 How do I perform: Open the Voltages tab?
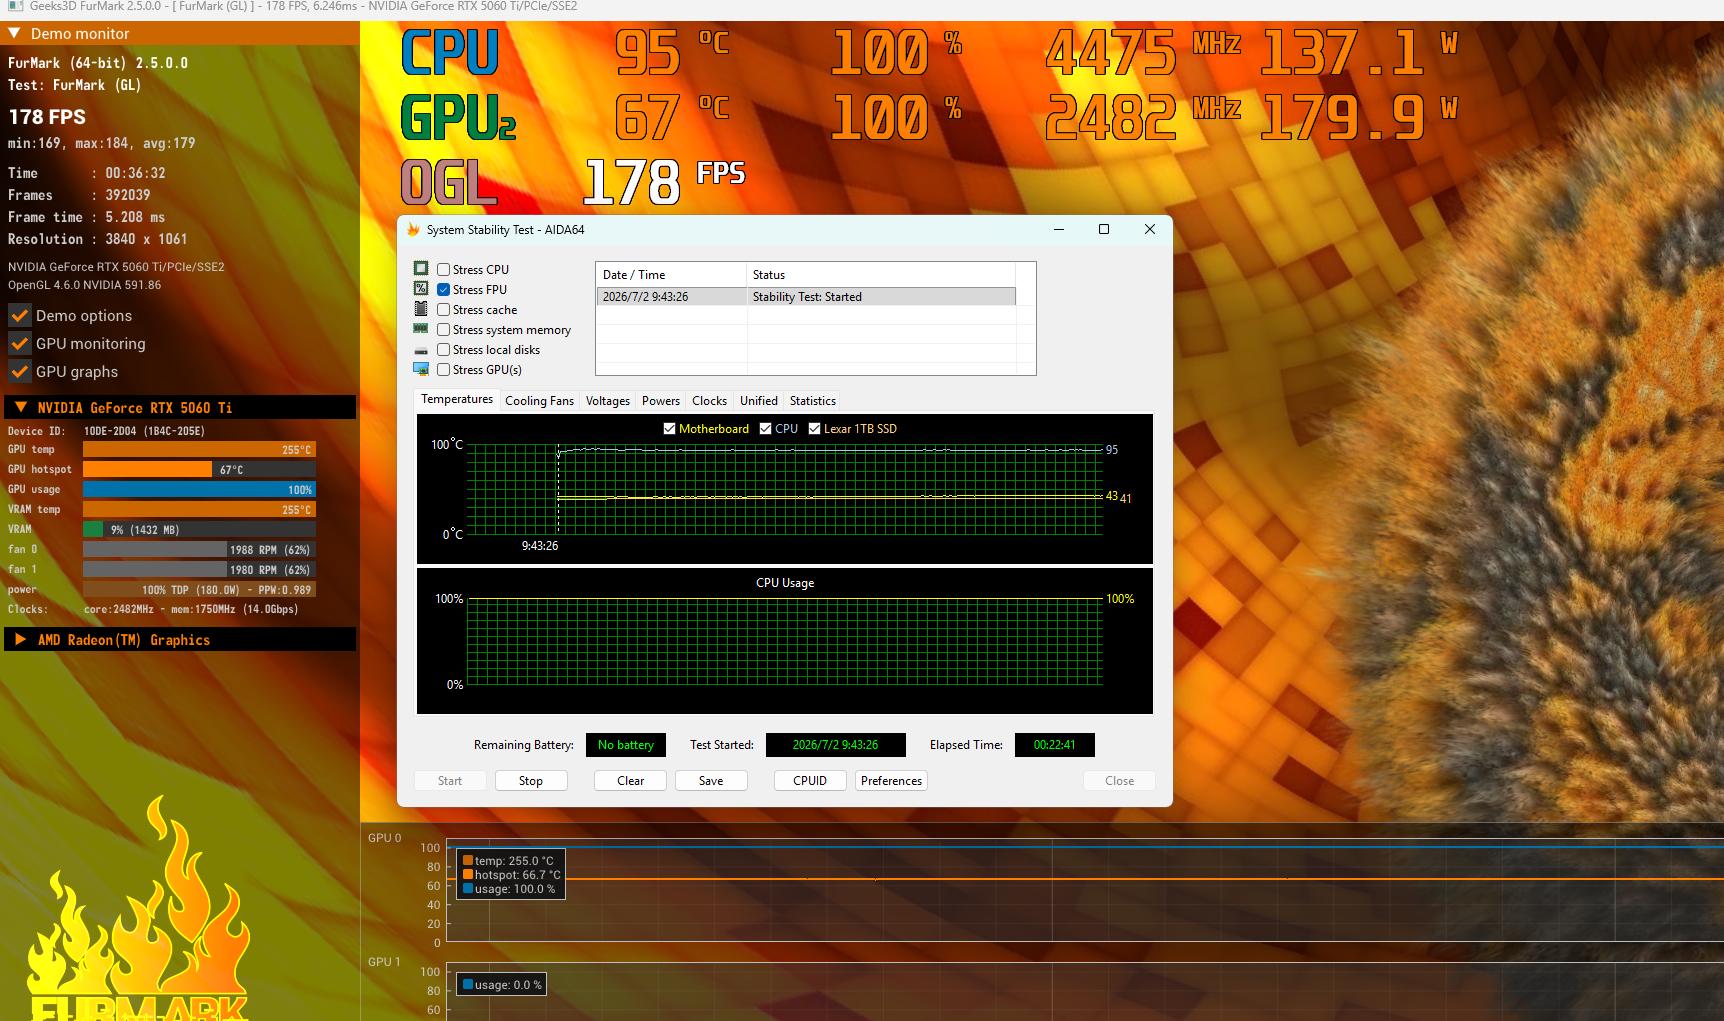608,401
